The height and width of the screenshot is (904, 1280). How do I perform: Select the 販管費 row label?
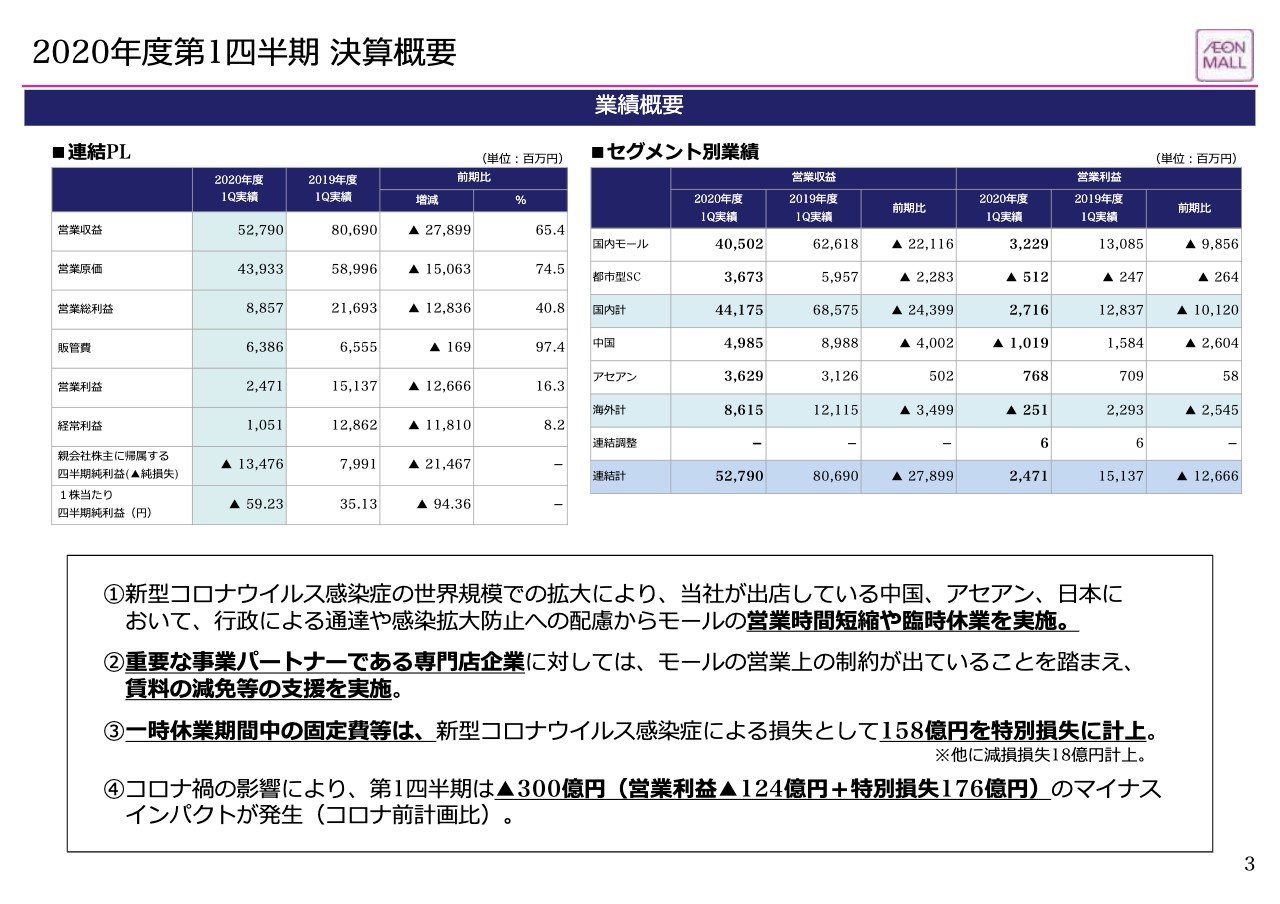(x=75, y=348)
